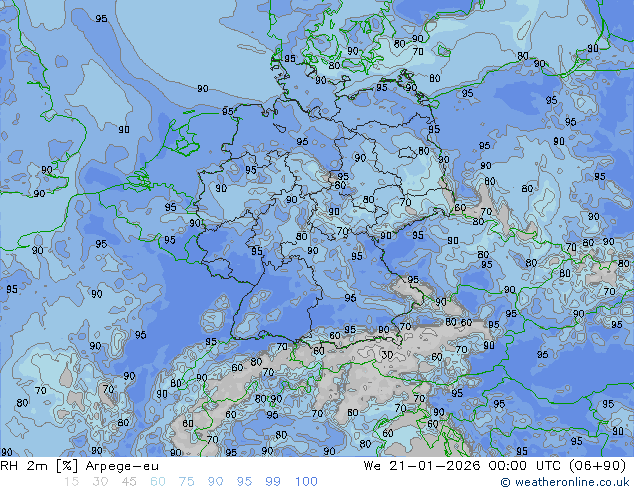
Task: Select the legend value 90 in the color scale
Action: click(x=215, y=482)
